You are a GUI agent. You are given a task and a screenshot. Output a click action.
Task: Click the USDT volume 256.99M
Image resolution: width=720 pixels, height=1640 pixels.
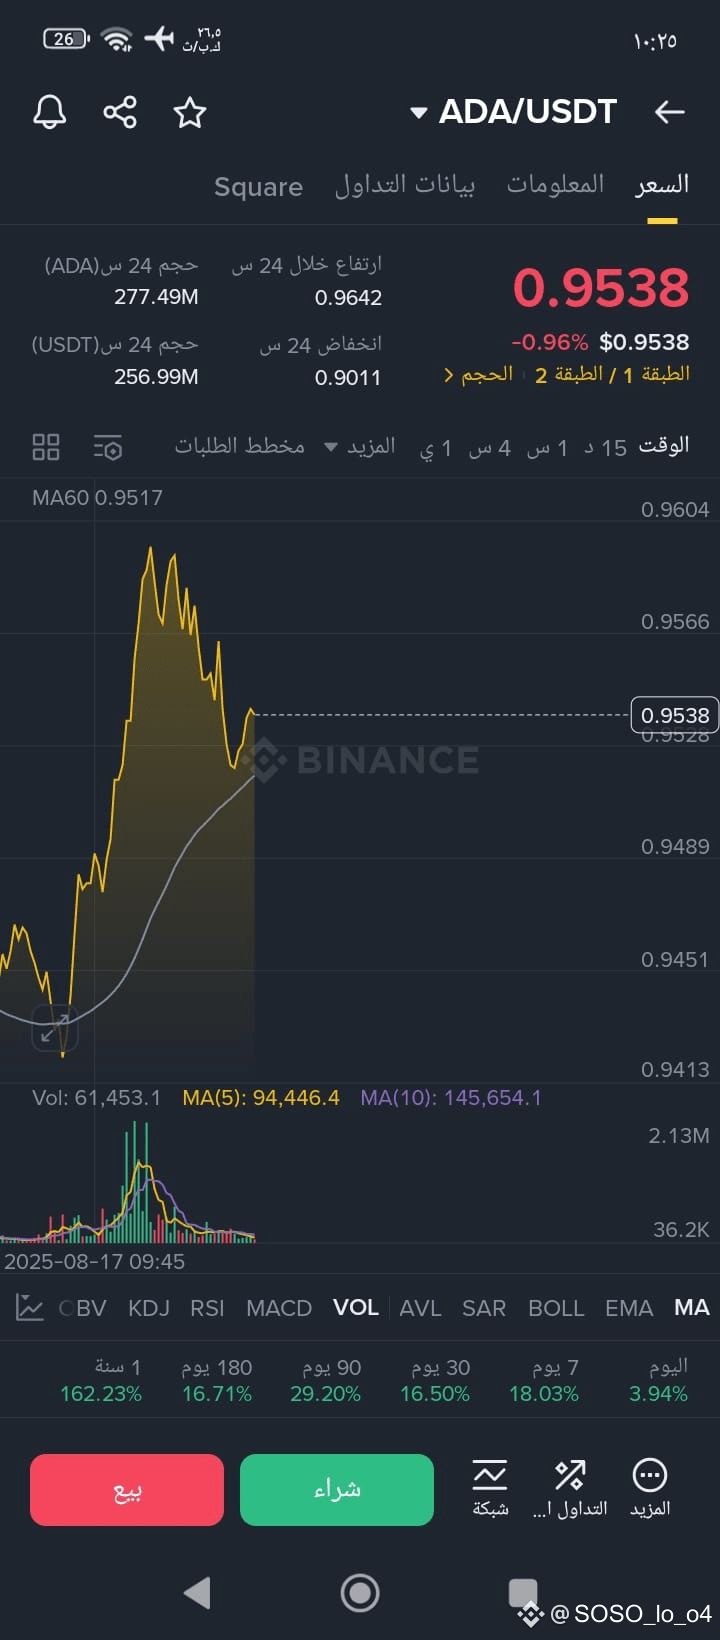pyautogui.click(x=156, y=377)
